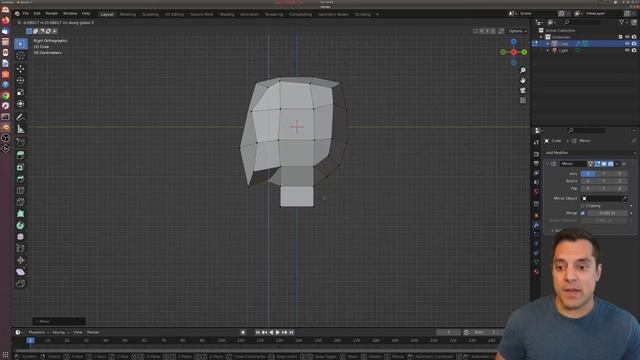
Task: Select the Move tool
Action: 20,69
